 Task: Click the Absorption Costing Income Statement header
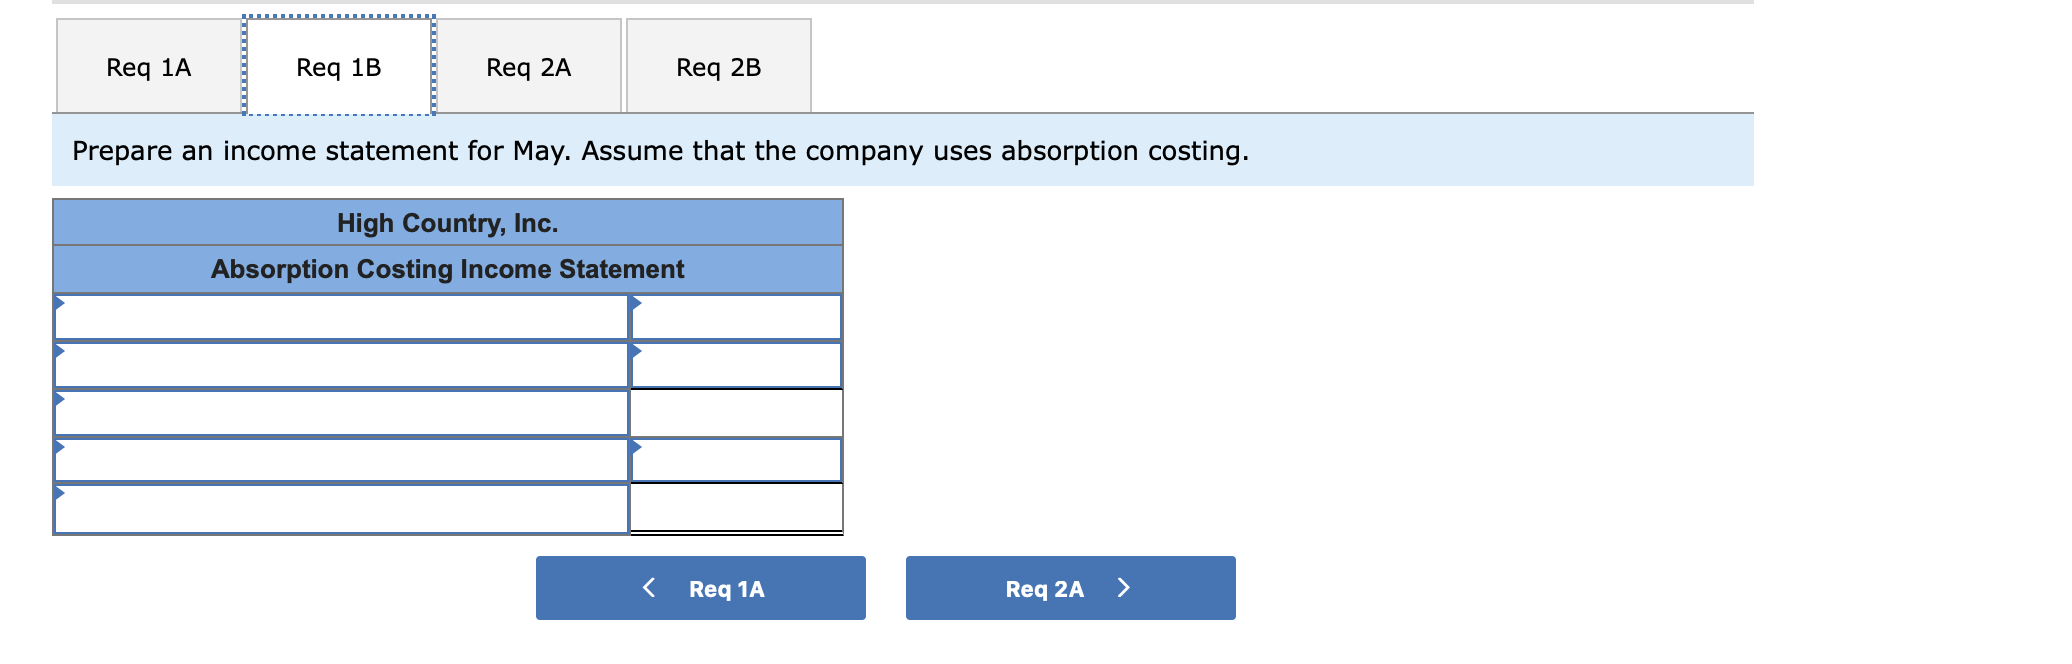pyautogui.click(x=447, y=269)
